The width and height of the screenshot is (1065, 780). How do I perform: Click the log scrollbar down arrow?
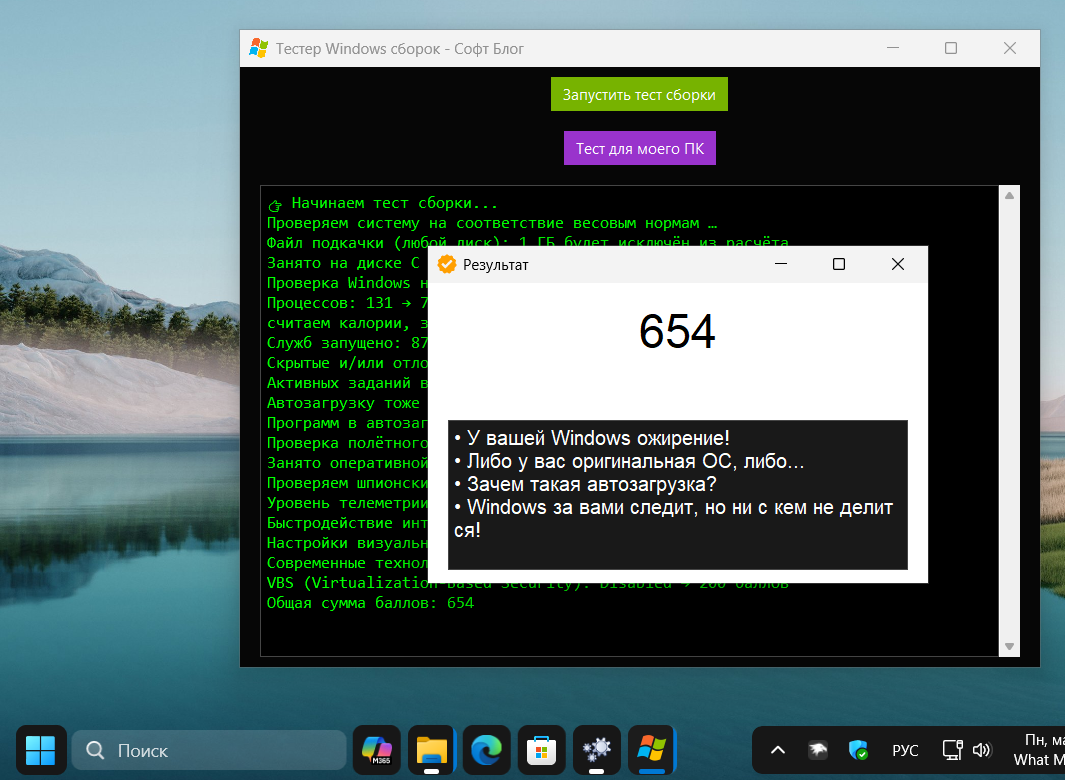(1009, 646)
